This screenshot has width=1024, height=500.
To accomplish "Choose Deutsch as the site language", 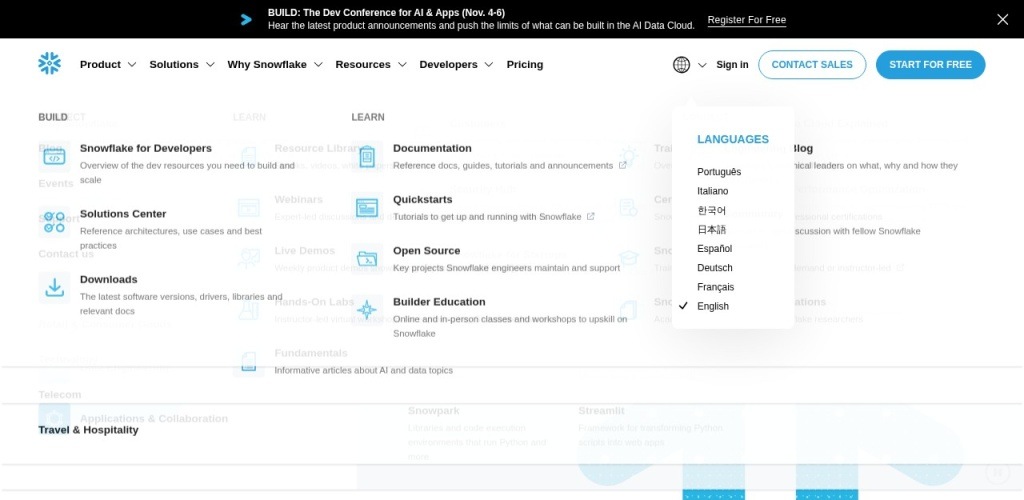I will [x=714, y=268].
